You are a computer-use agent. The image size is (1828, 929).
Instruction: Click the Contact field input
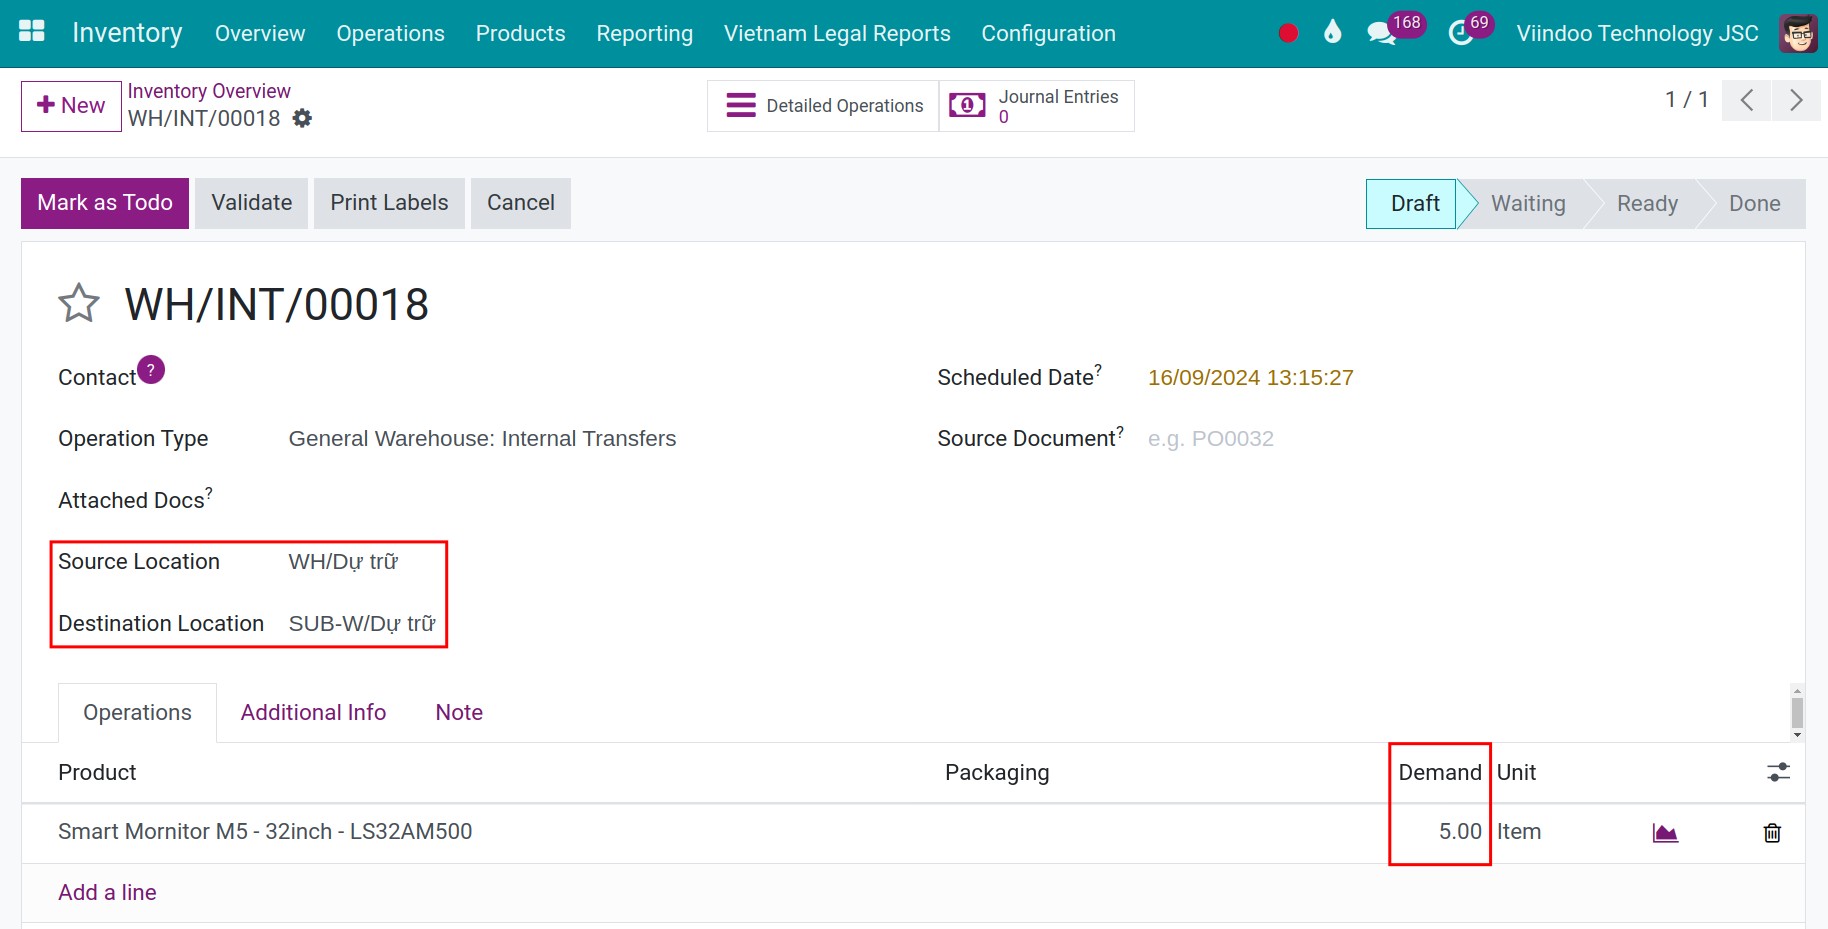coord(588,378)
